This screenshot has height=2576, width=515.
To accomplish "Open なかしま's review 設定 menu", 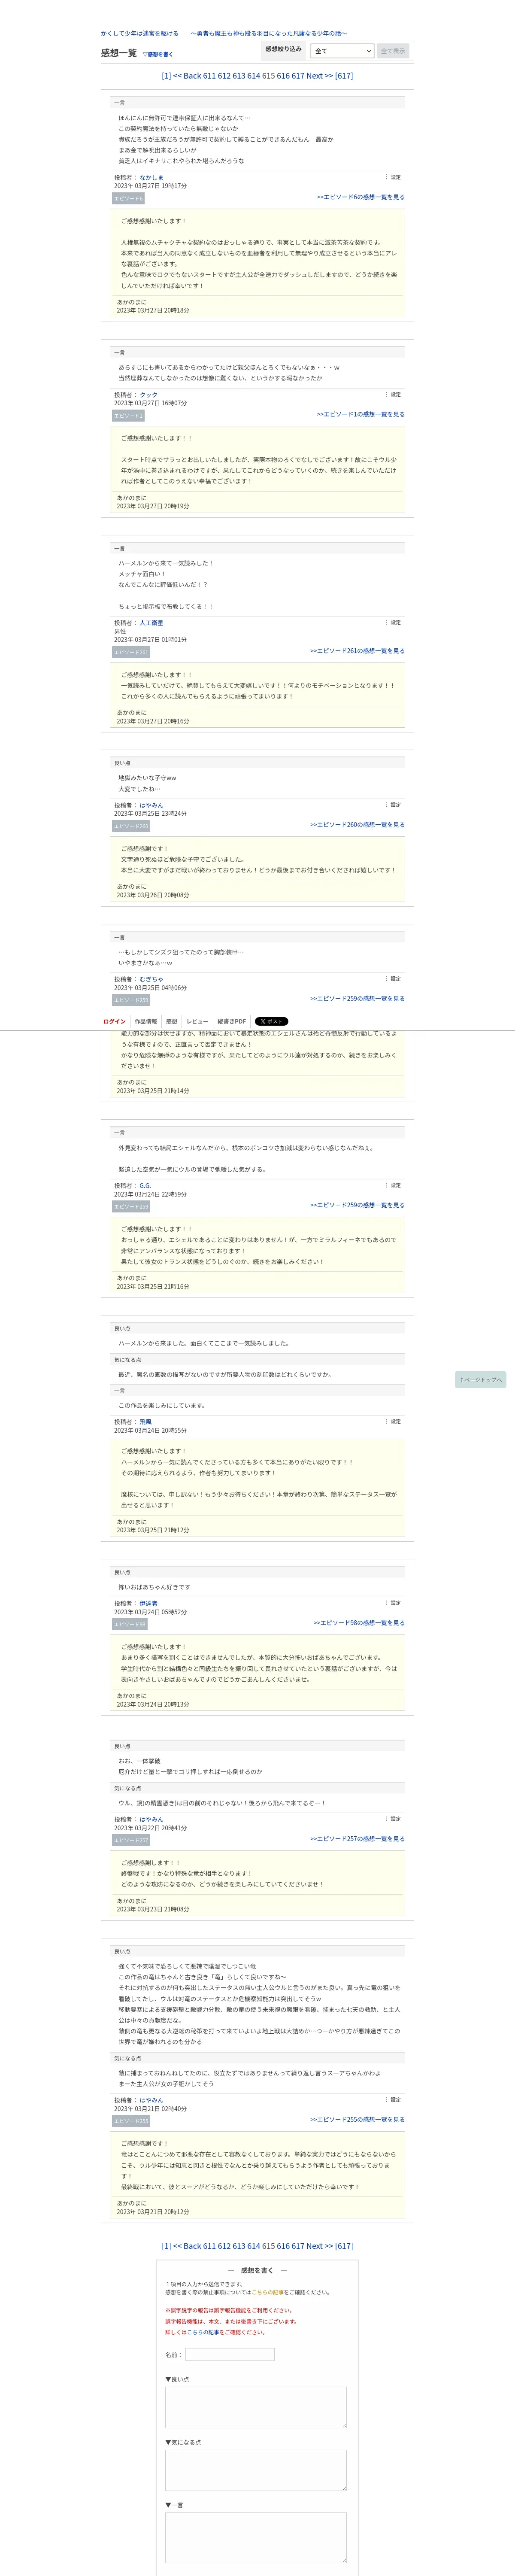I will click(x=393, y=177).
